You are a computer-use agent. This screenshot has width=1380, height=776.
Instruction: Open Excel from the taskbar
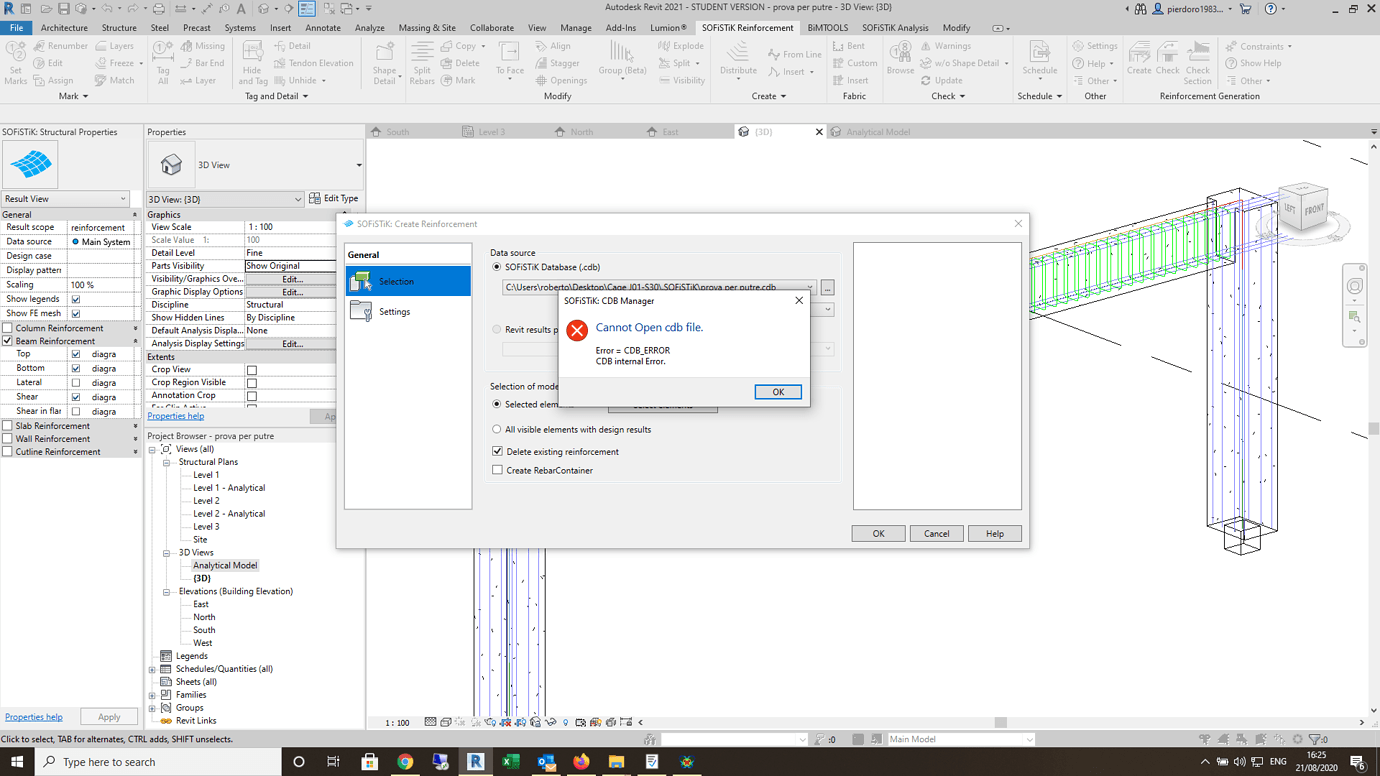pos(510,762)
